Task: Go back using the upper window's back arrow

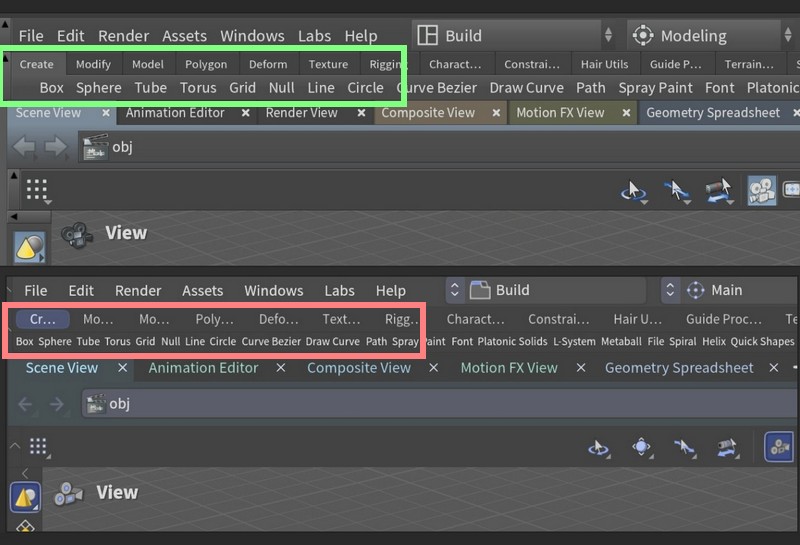Action: (24, 147)
